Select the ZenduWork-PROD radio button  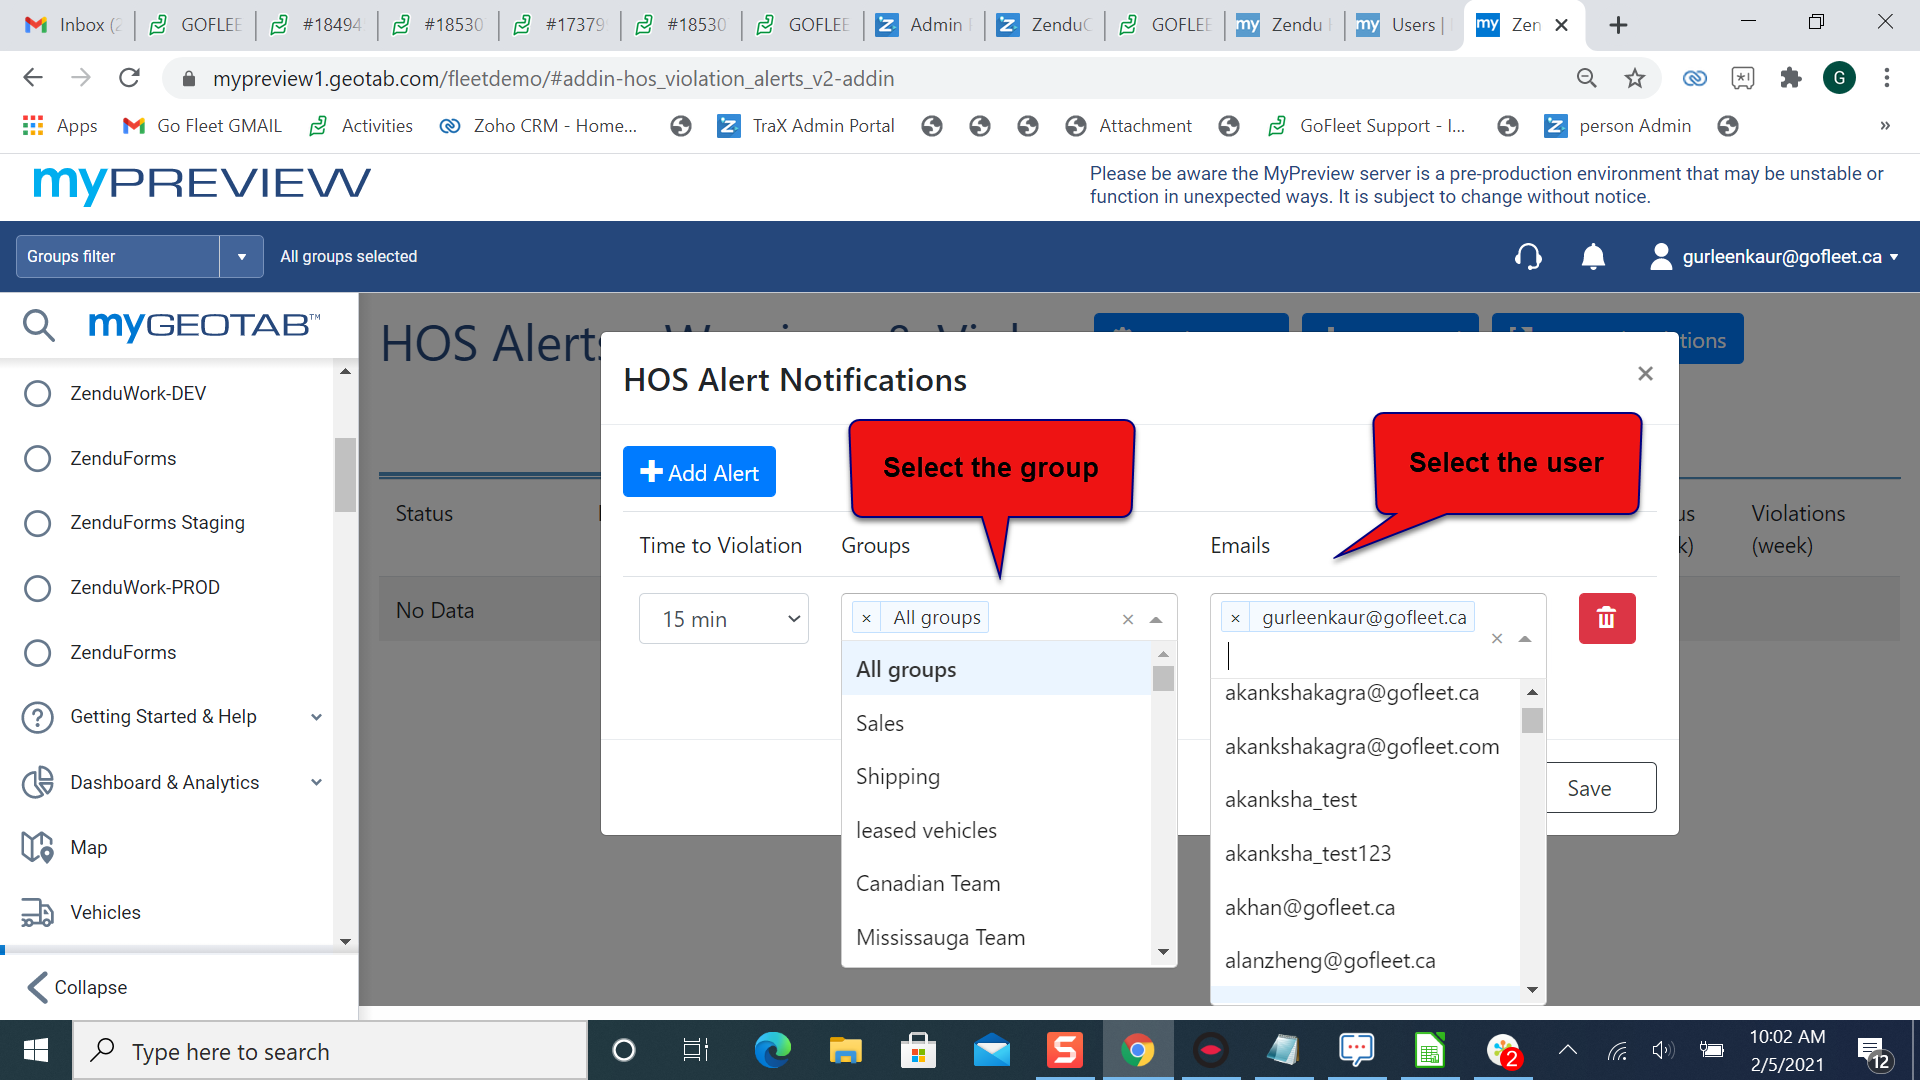coord(38,588)
